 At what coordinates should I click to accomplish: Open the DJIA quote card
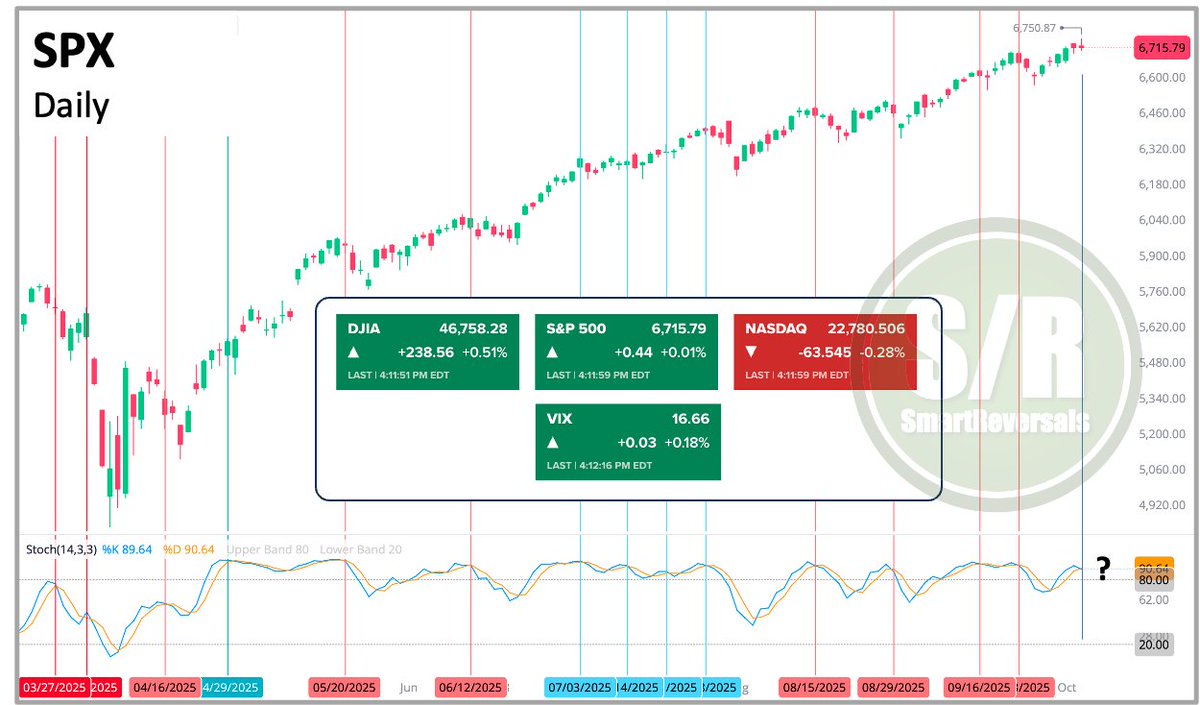[x=428, y=351]
